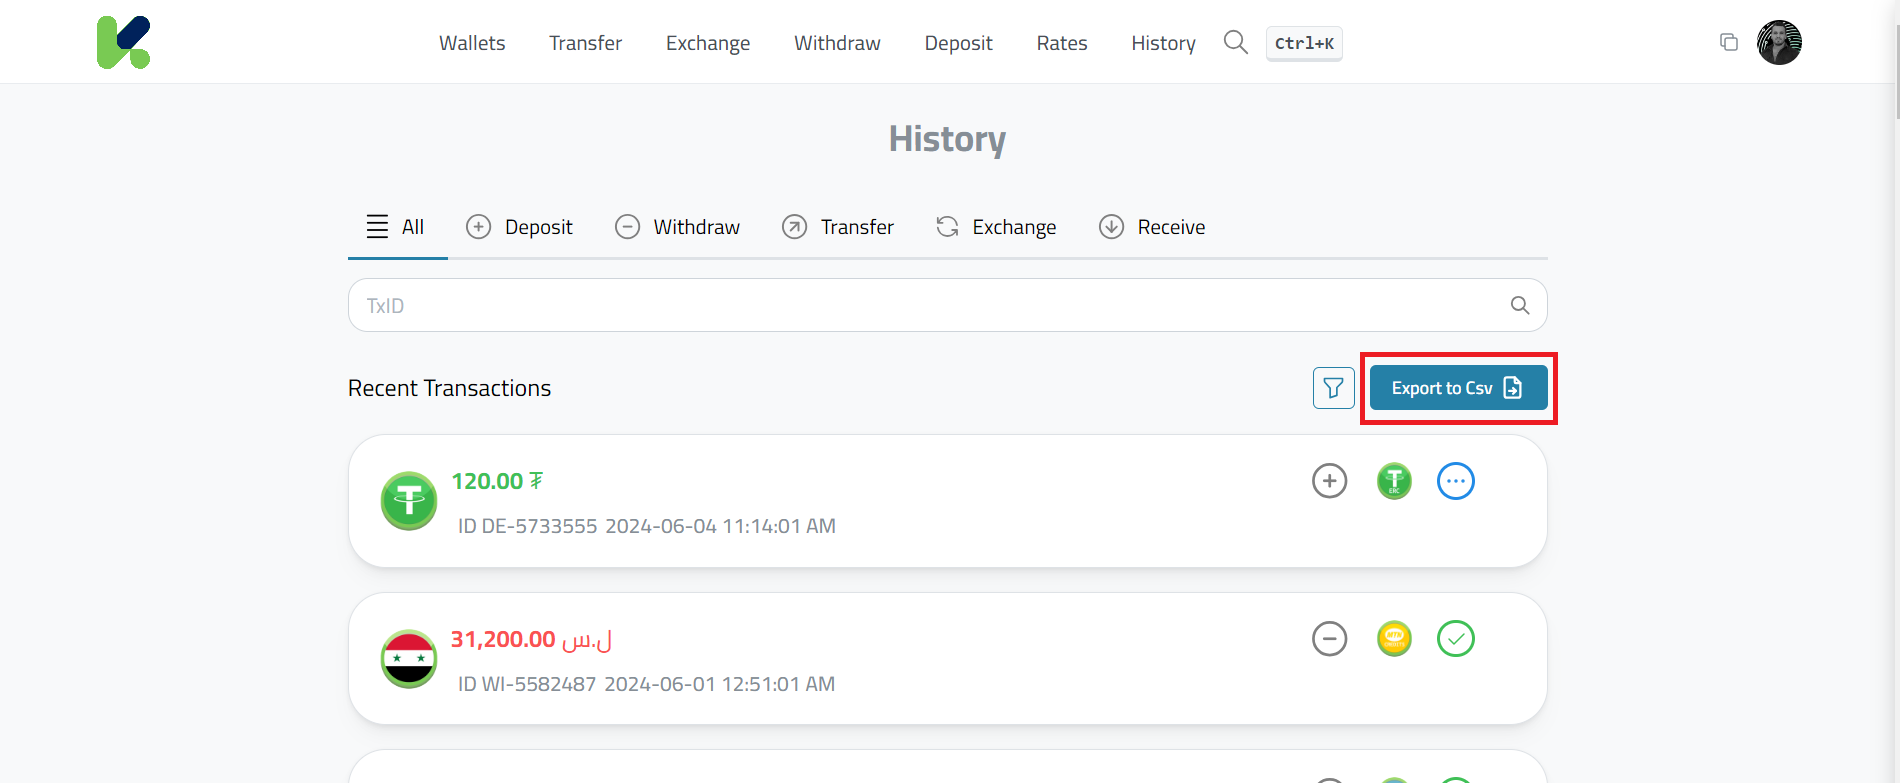Open Deposit in the top navigation
1900x783 pixels.
[x=958, y=43]
